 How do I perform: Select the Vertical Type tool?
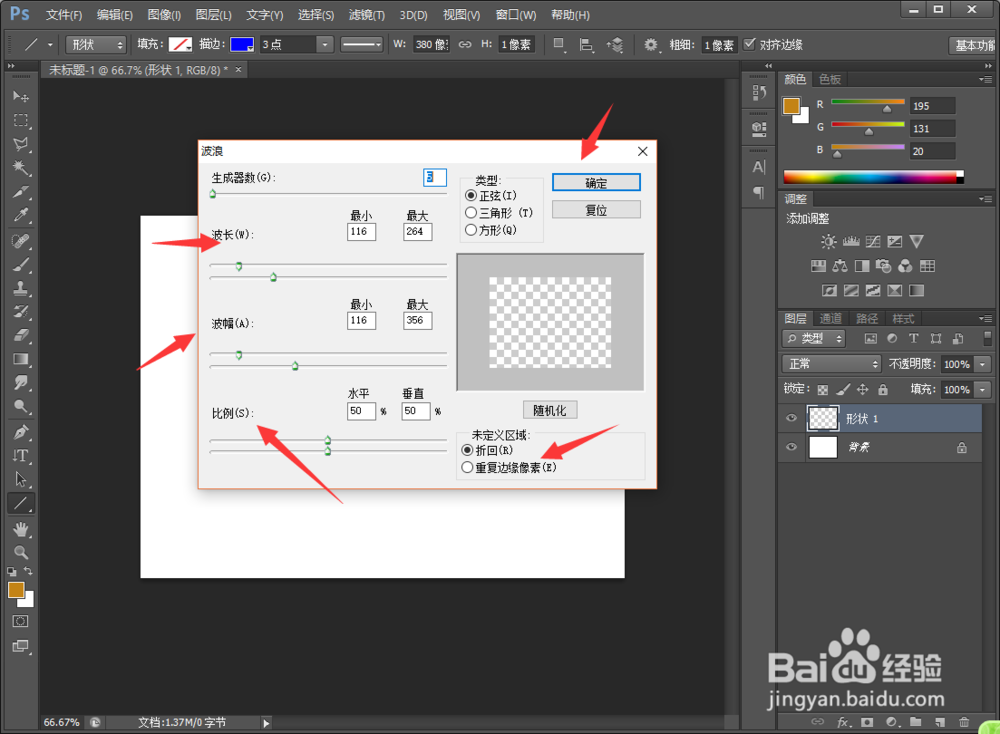[x=20, y=455]
